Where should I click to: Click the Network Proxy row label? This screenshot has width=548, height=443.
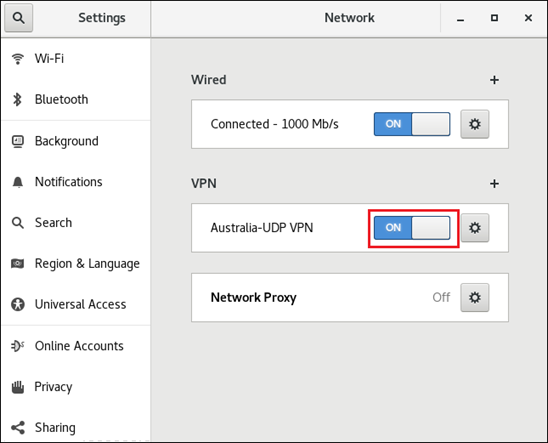point(253,298)
